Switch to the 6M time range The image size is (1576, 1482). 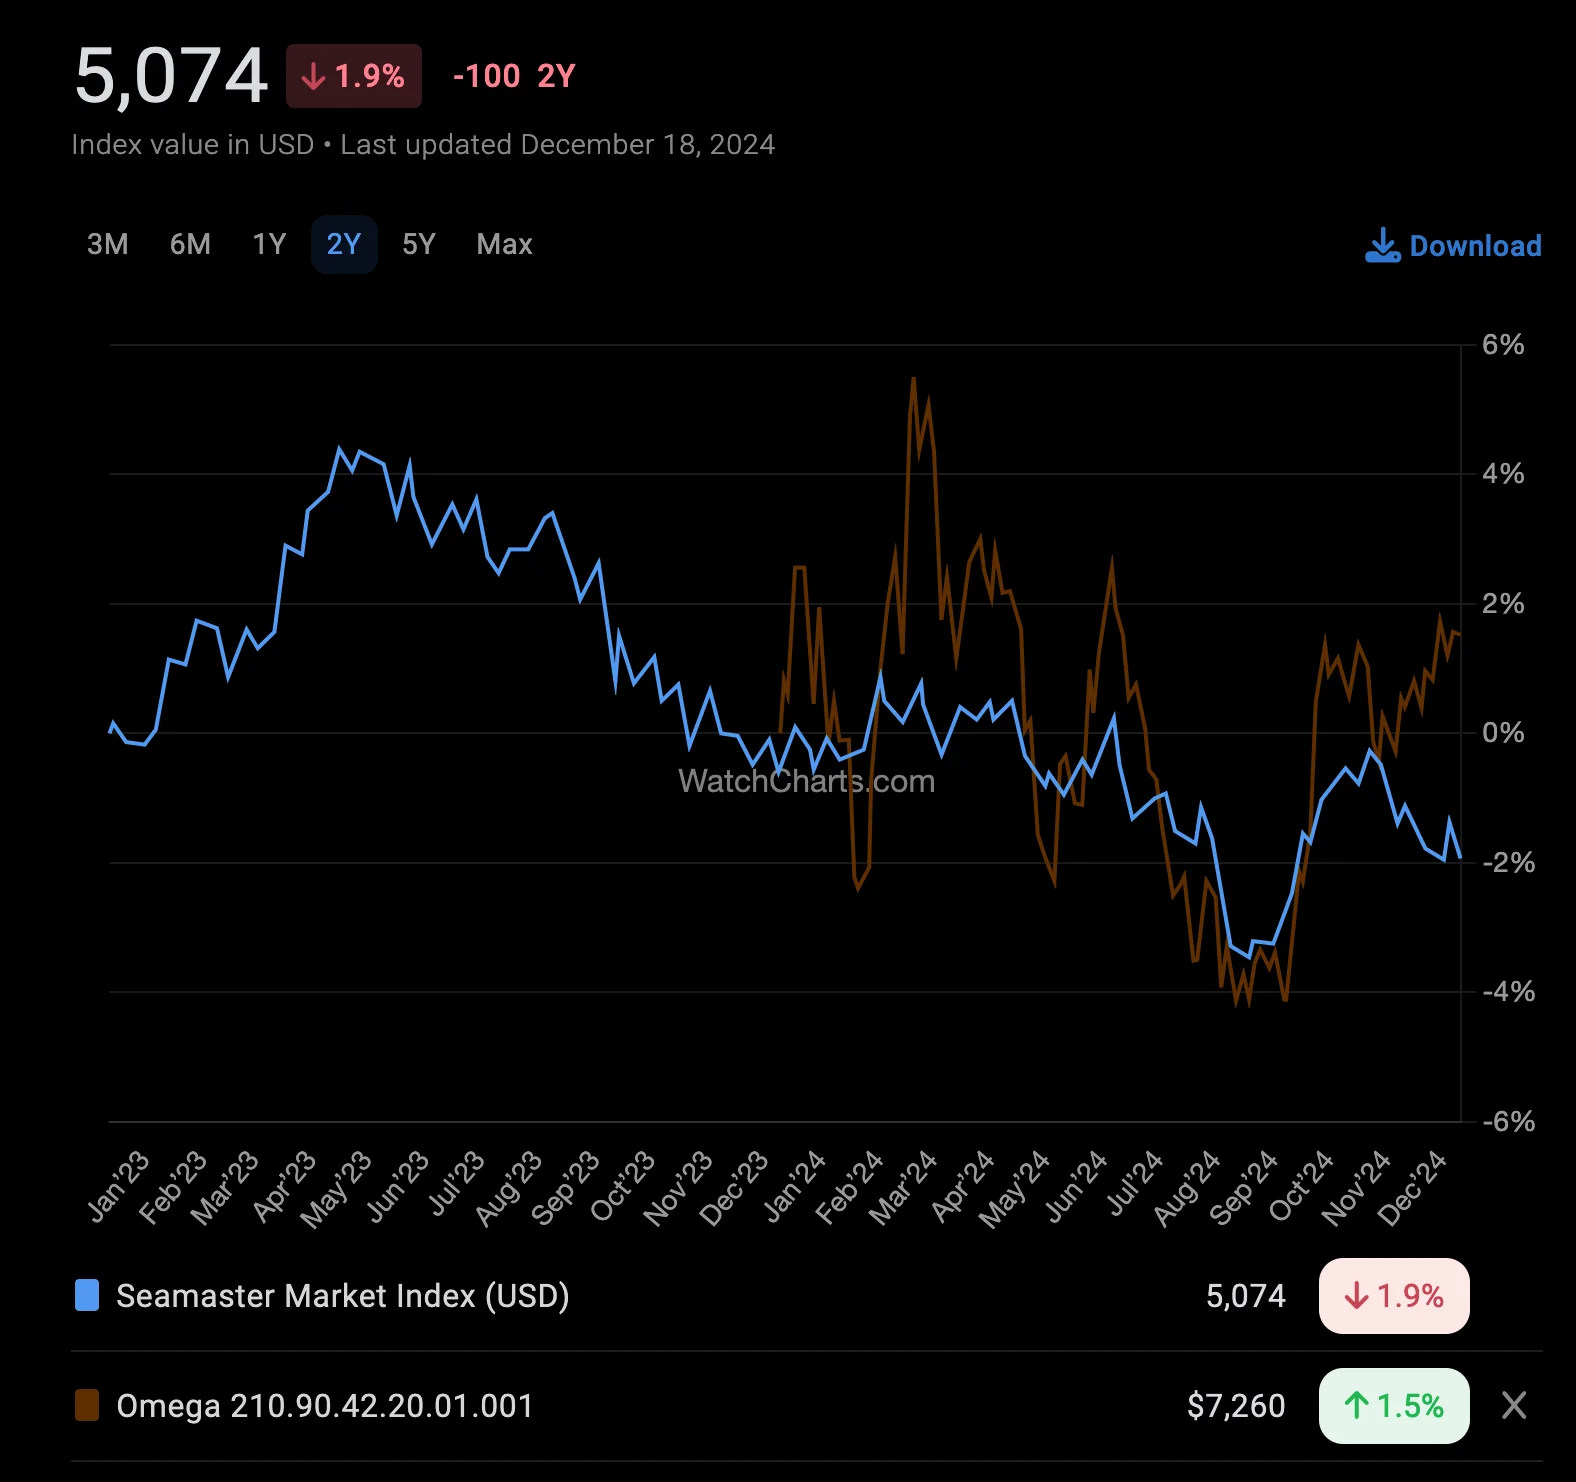(x=190, y=244)
